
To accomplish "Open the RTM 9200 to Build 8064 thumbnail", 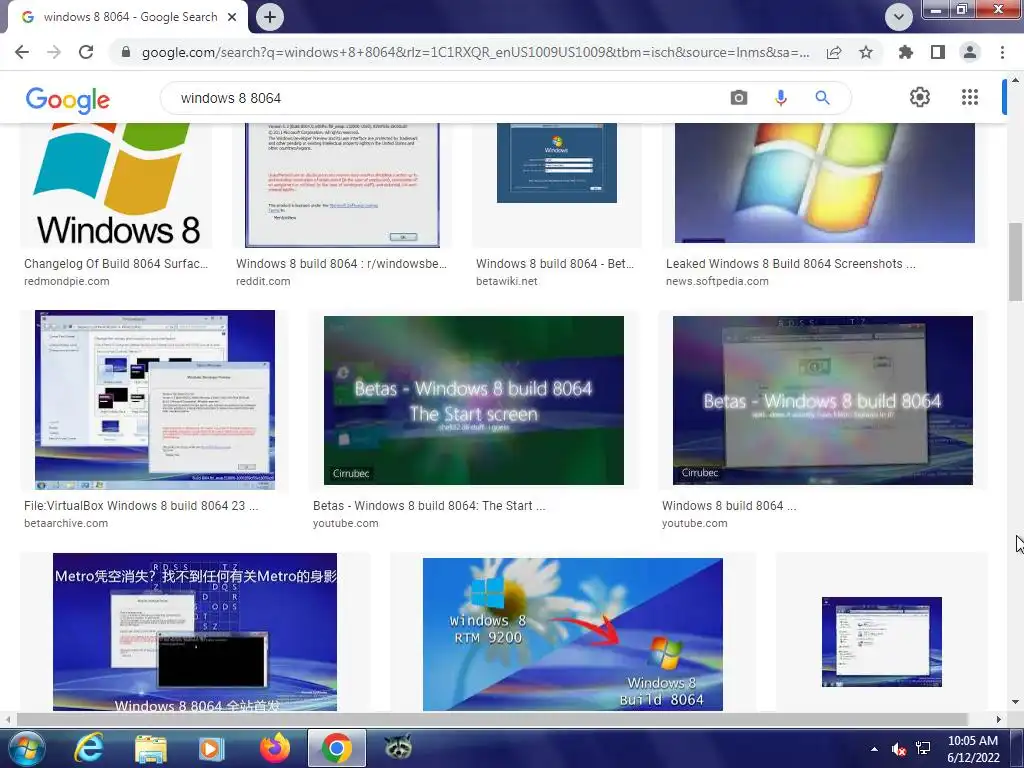I will pos(573,634).
